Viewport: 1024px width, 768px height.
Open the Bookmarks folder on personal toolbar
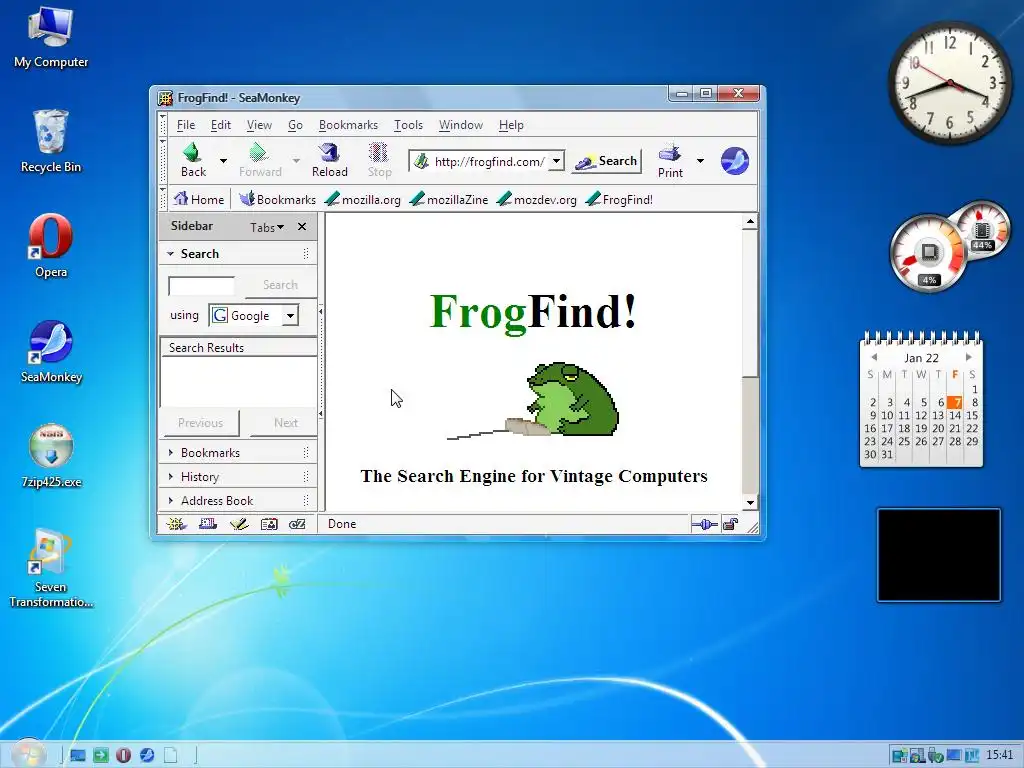pyautogui.click(x=277, y=199)
